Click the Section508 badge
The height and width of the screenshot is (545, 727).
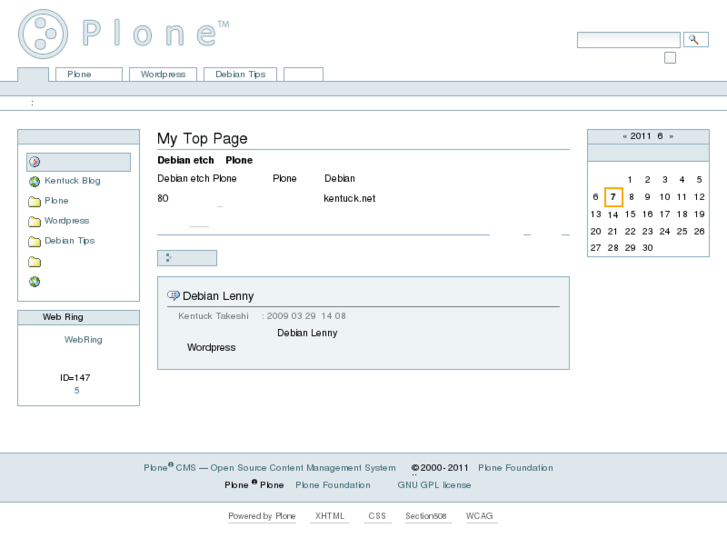(x=426, y=516)
